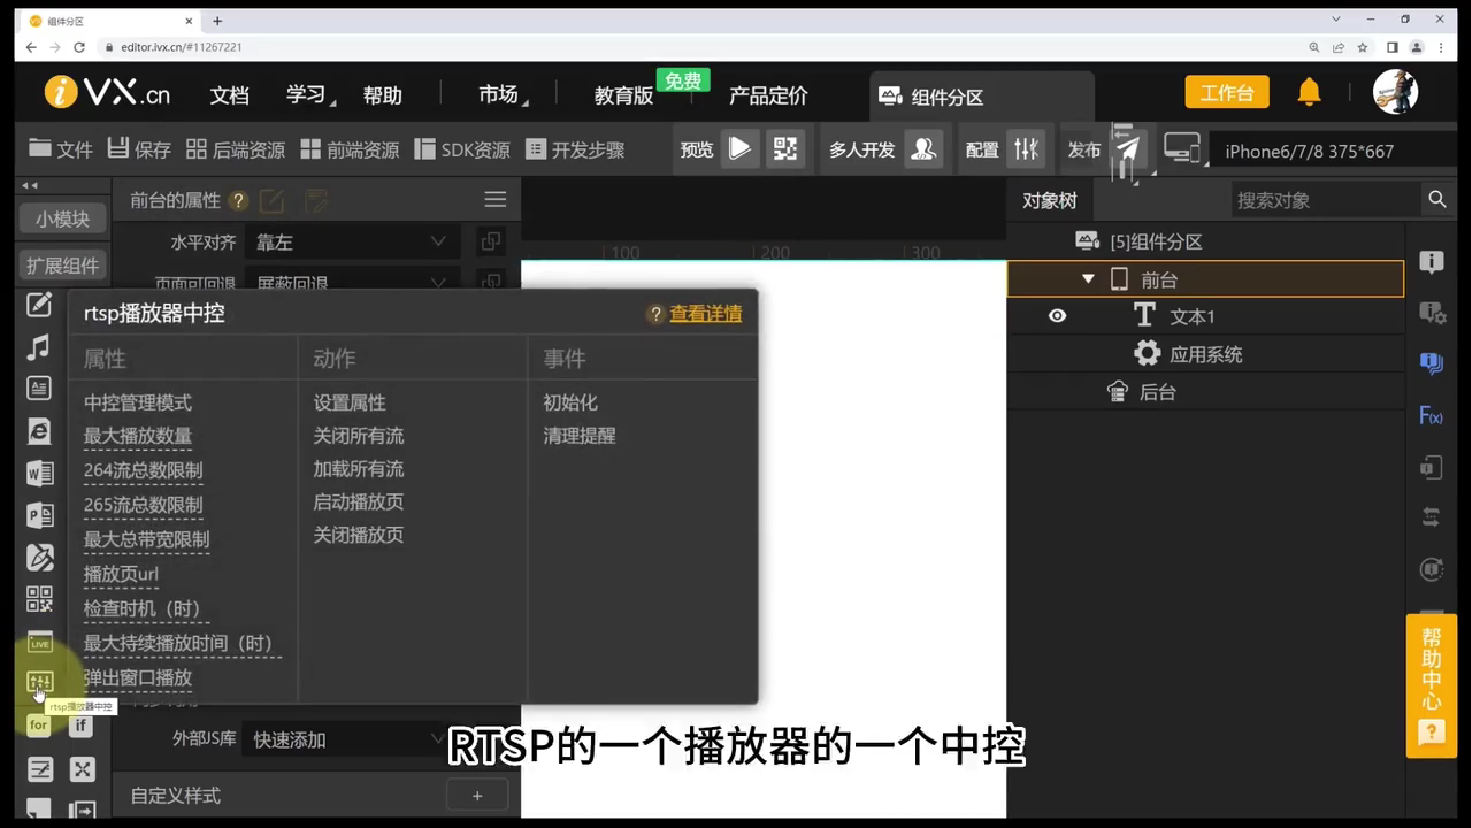Image resolution: width=1471 pixels, height=828 pixels.
Task: Click the expand-arrows X component icon
Action: (x=82, y=769)
